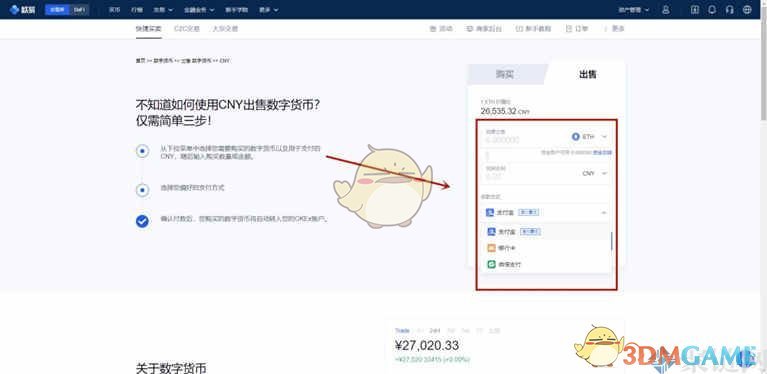The width and height of the screenshot is (767, 374).
Task: Open the notifications bell icon
Action: (x=712, y=9)
